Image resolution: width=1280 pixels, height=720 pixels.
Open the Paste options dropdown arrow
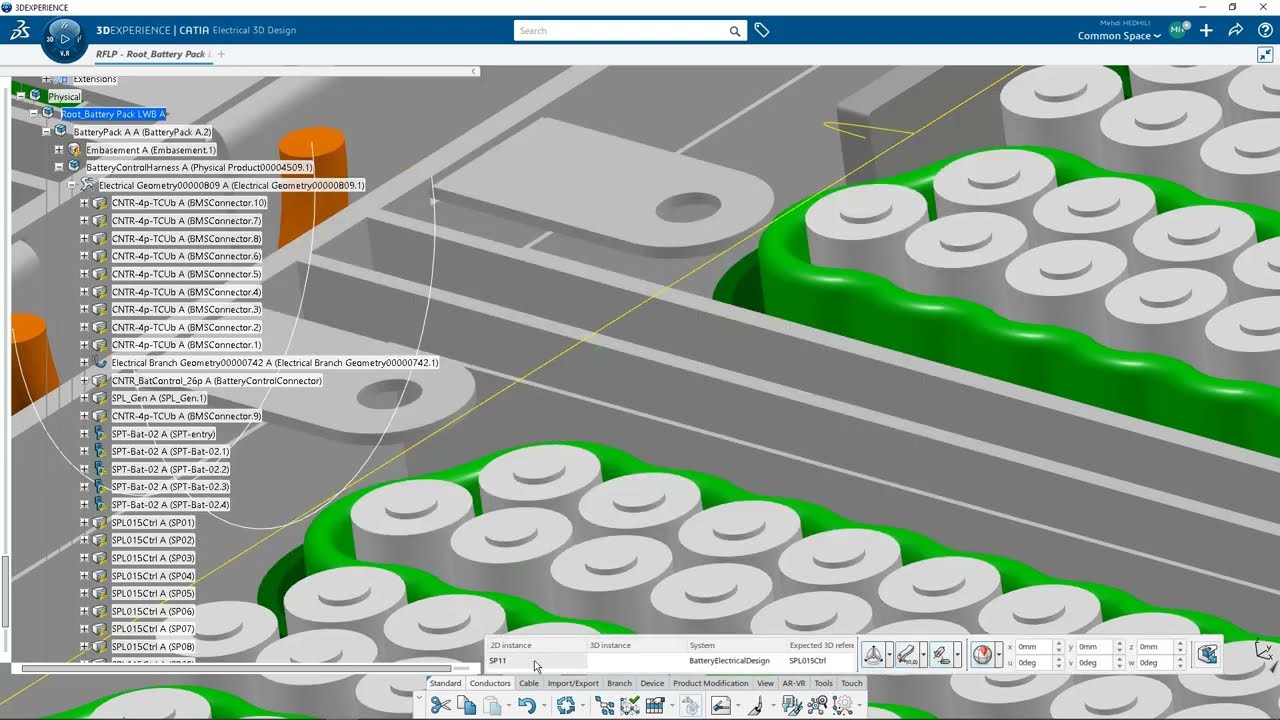click(x=511, y=707)
